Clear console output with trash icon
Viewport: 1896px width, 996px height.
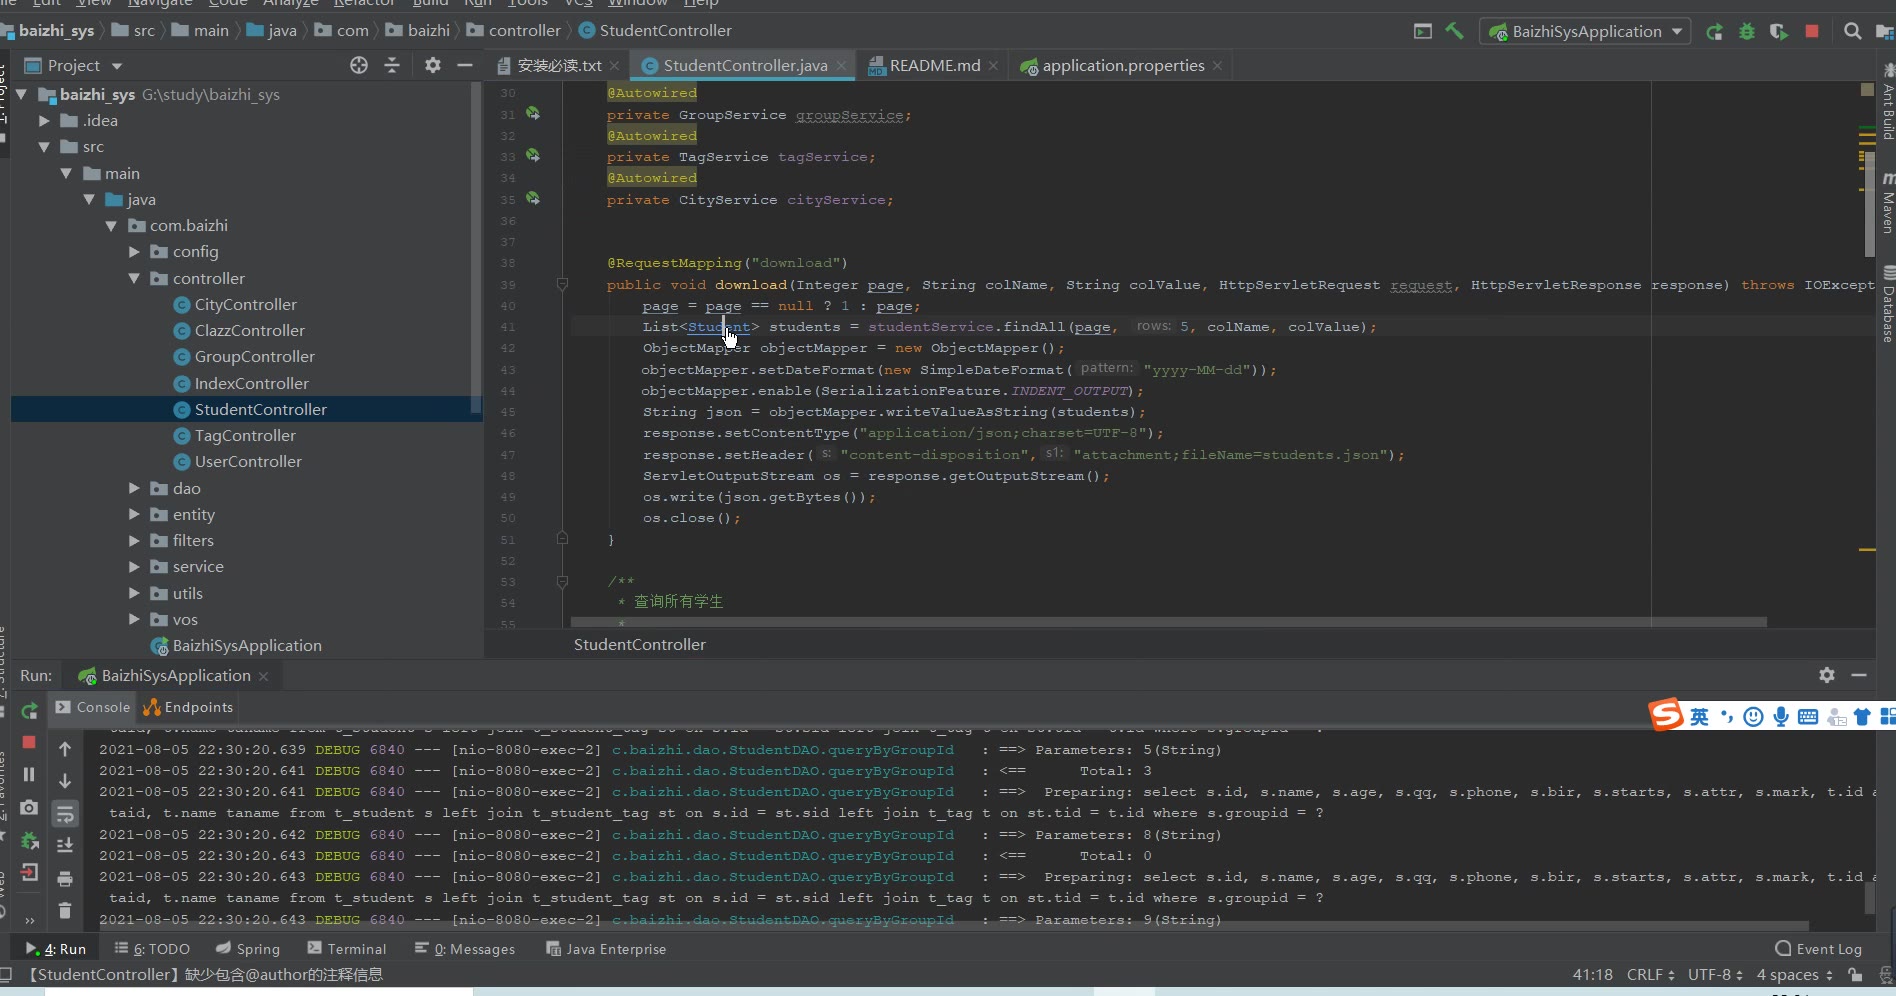(65, 910)
